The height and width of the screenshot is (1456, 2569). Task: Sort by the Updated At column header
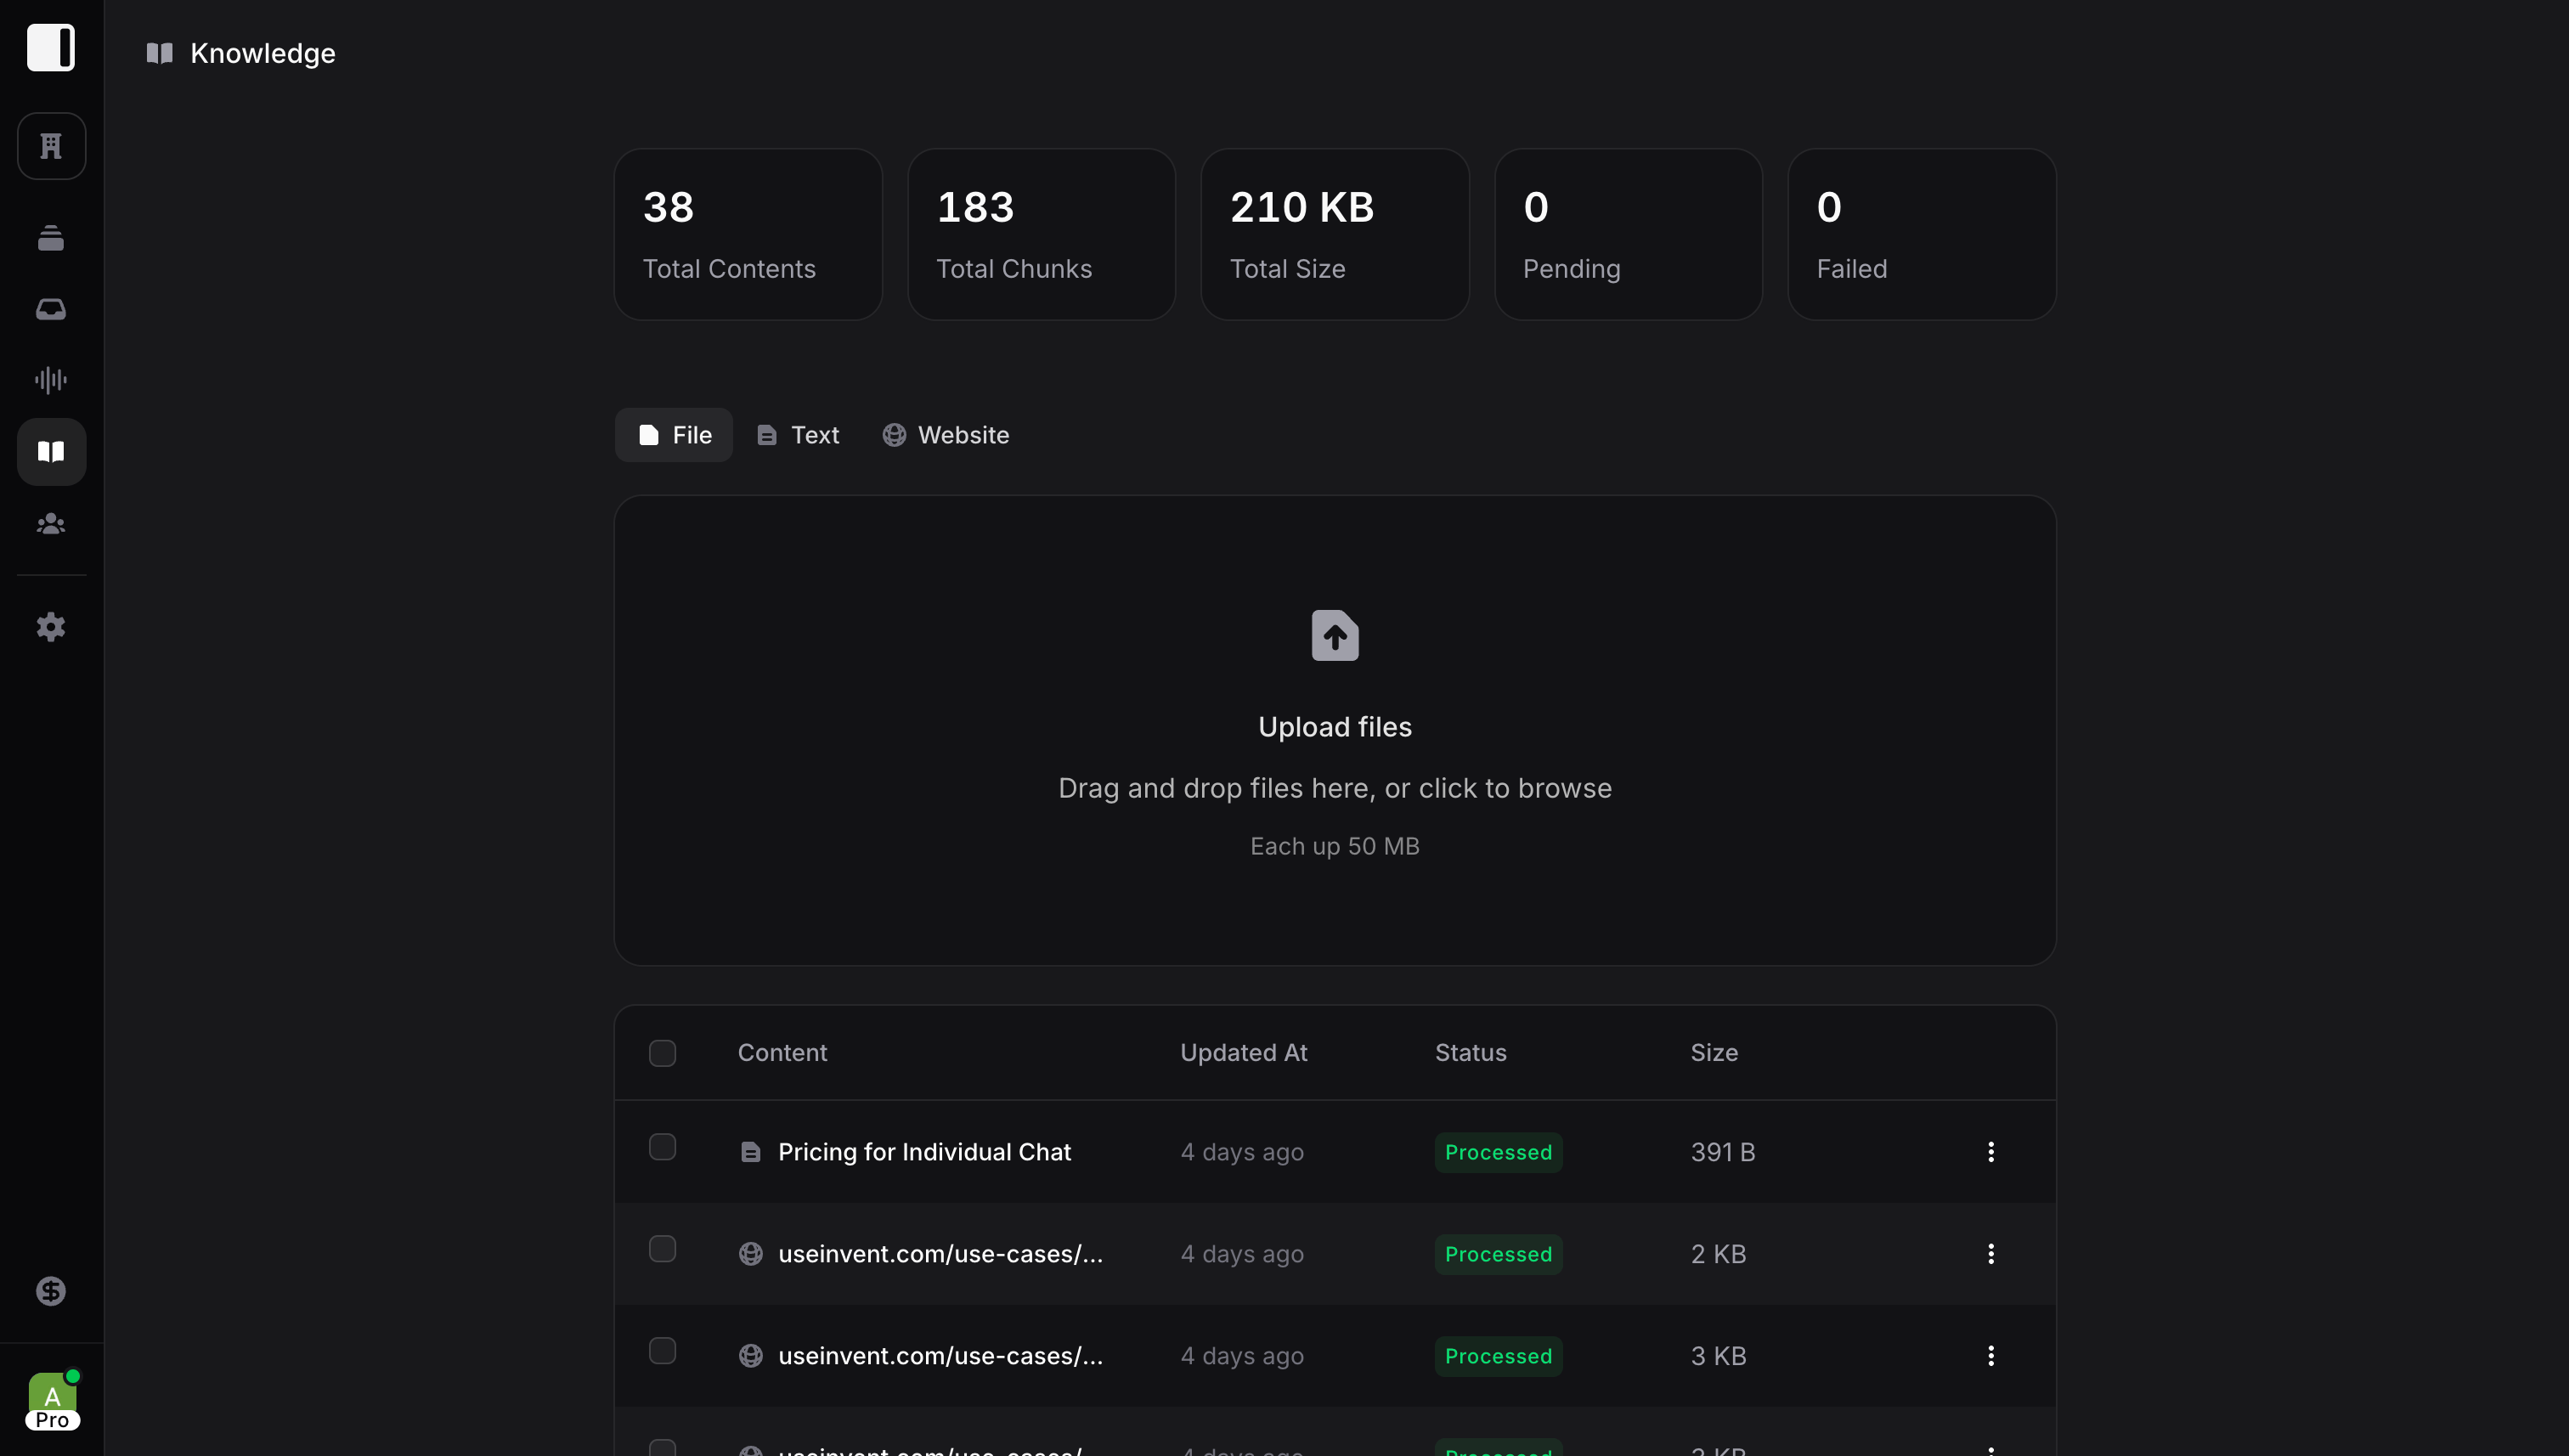pos(1243,1053)
